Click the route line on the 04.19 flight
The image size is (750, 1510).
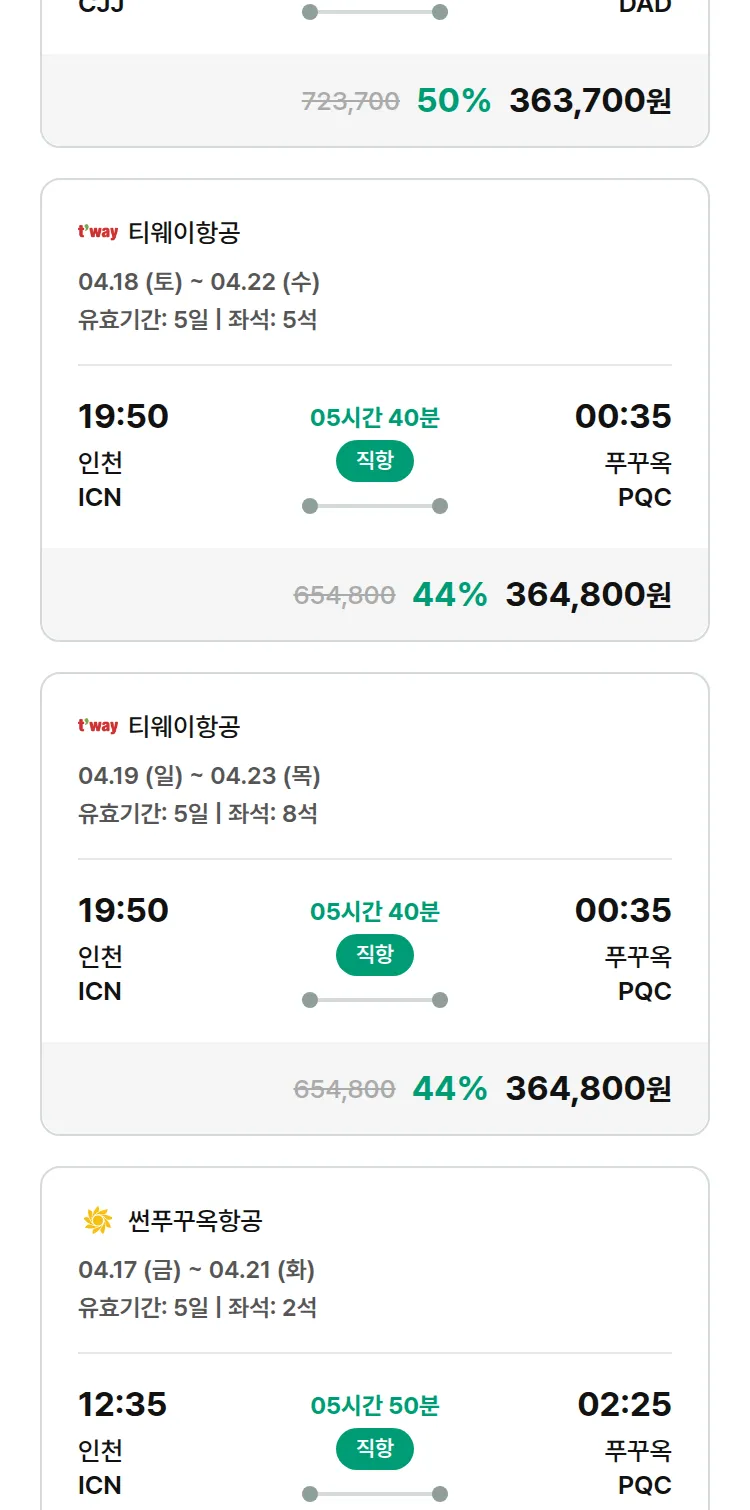point(374,1000)
